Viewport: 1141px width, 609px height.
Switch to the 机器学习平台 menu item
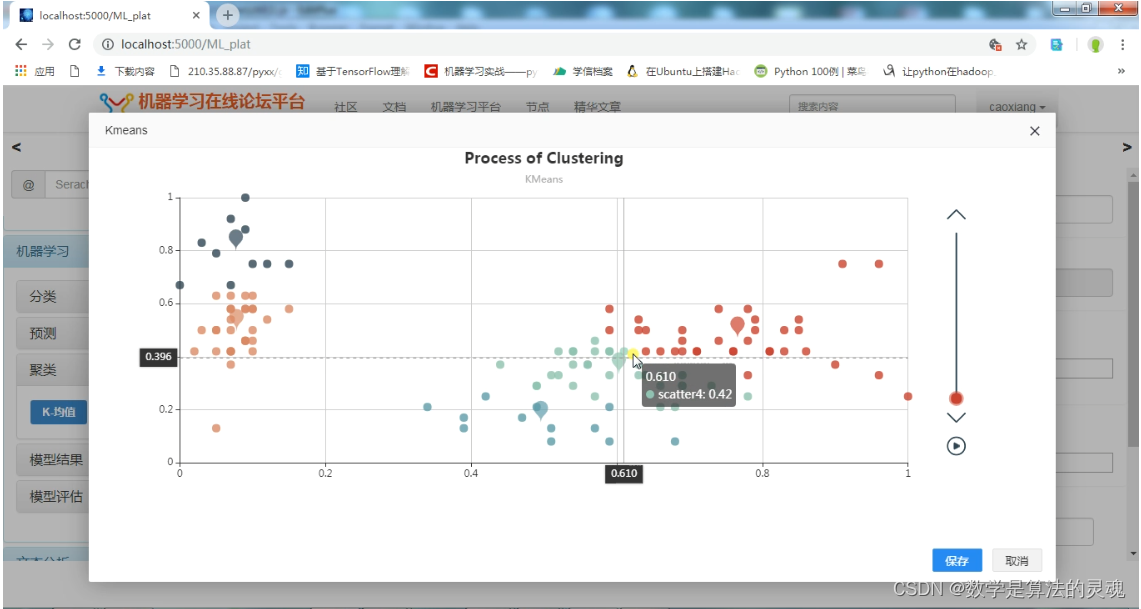click(x=467, y=106)
